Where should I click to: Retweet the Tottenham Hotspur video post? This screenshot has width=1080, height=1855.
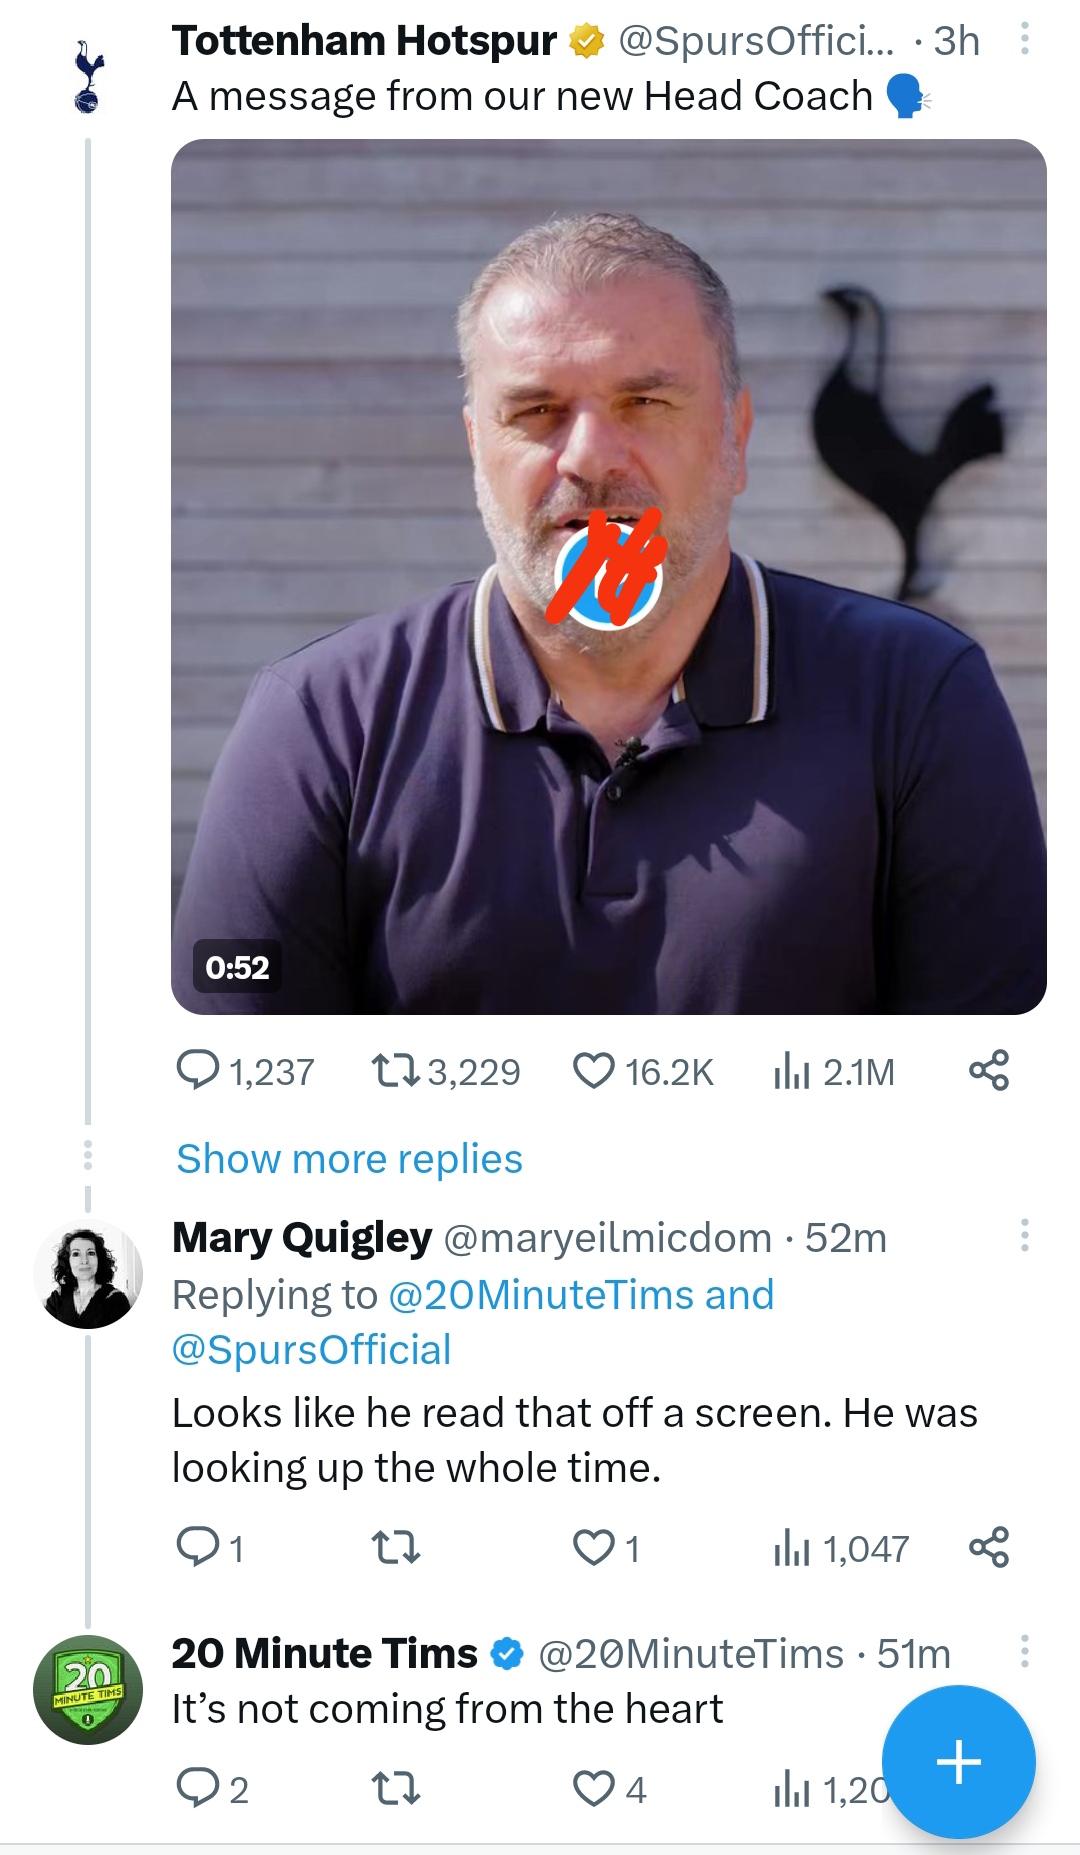(x=445, y=1072)
